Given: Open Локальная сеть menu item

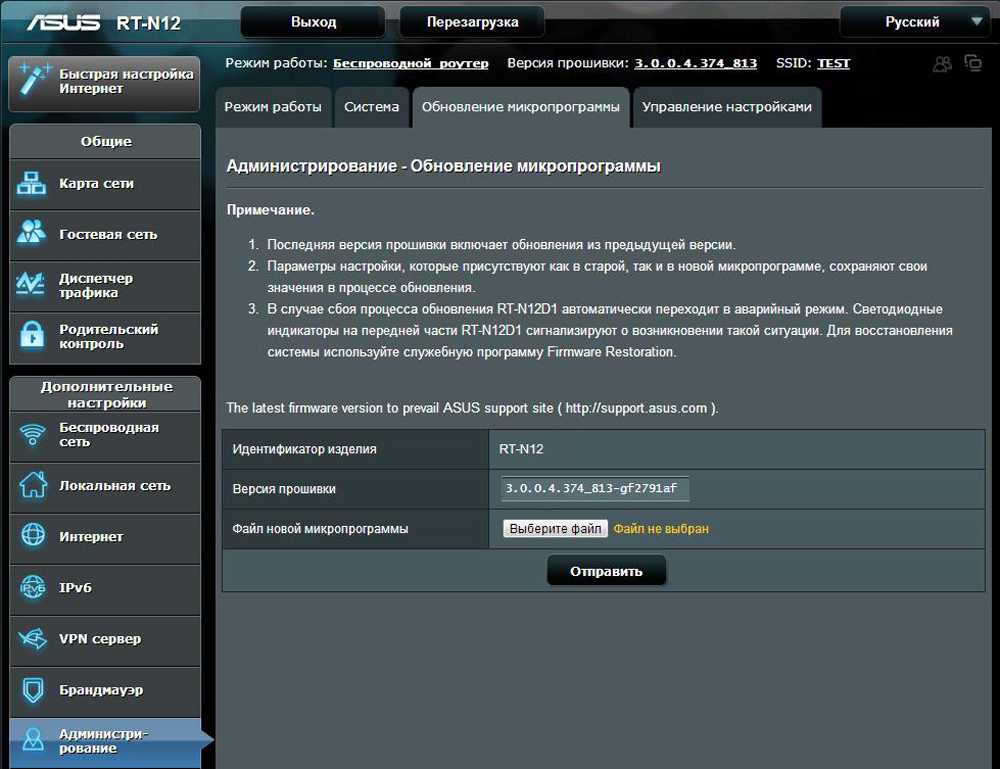Looking at the screenshot, I should point(105,487).
